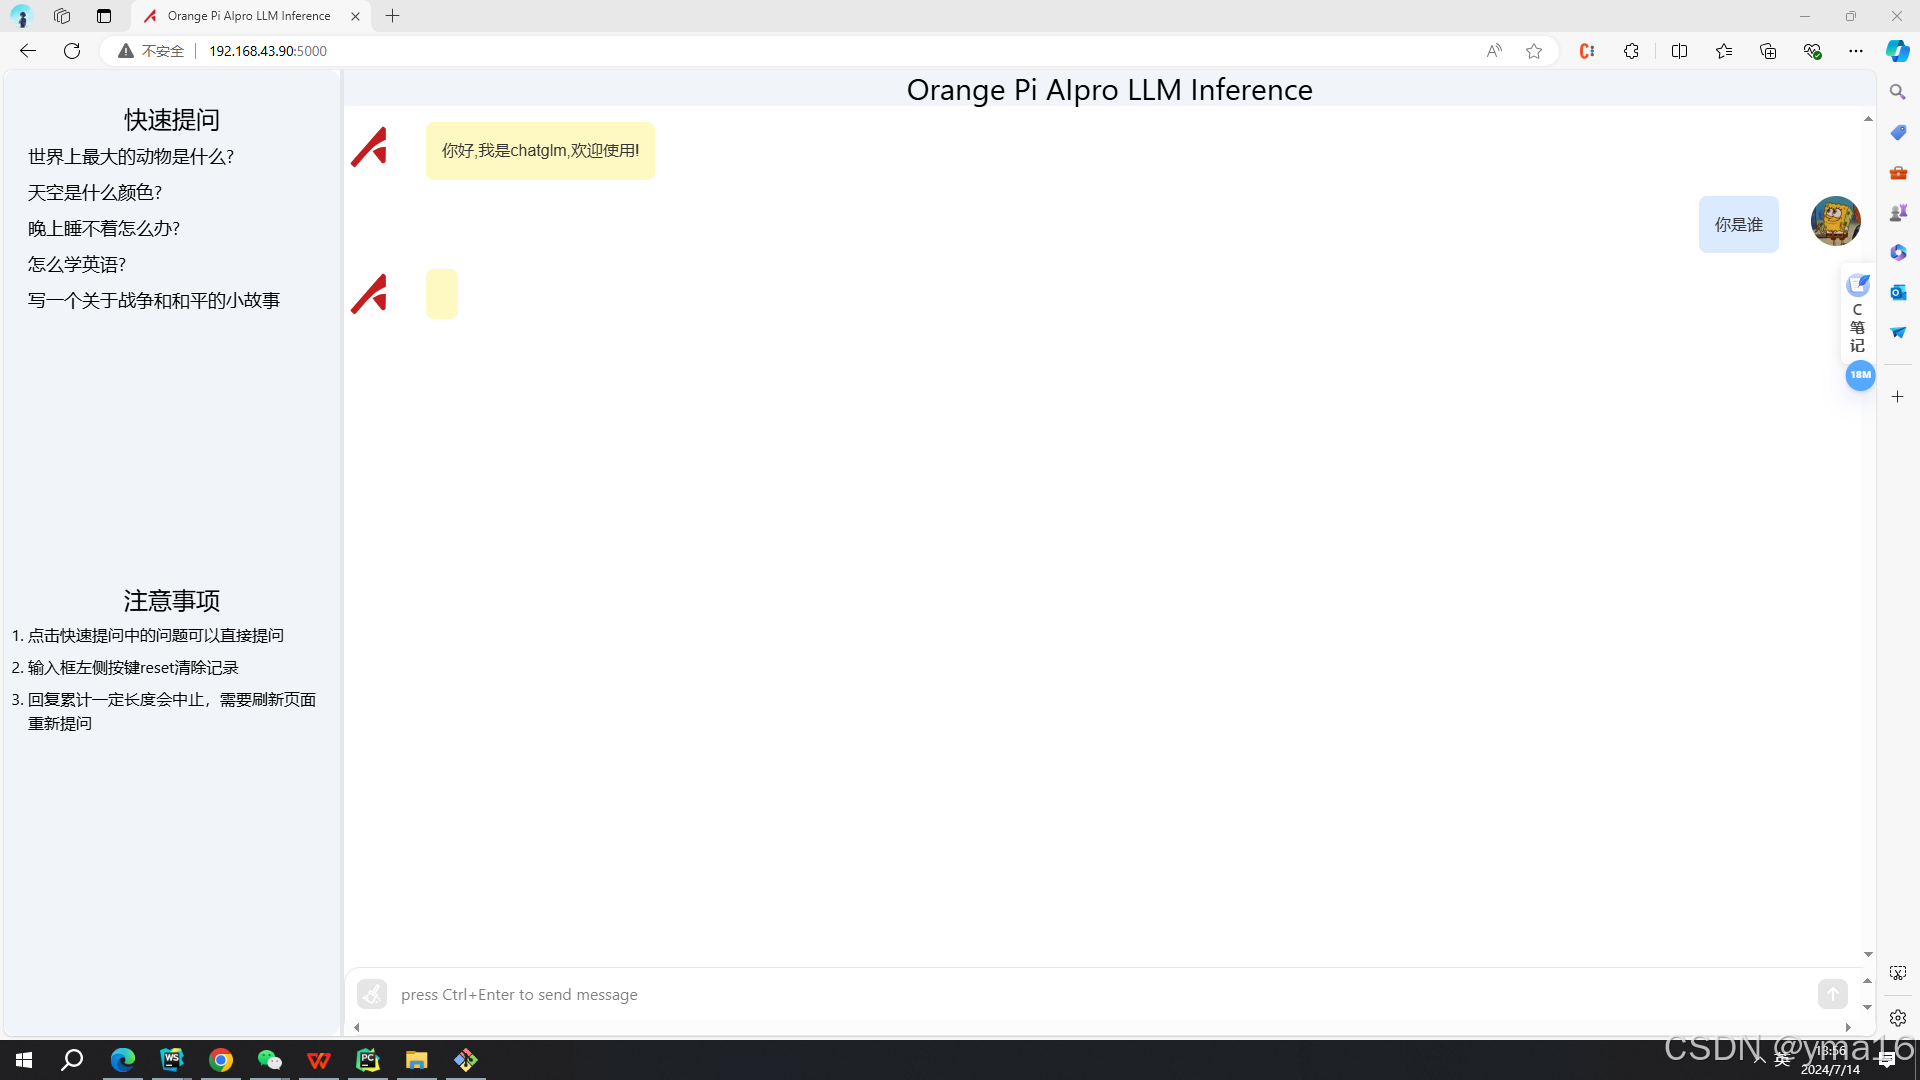Click the '你是谁' user message bubble

[1738, 224]
